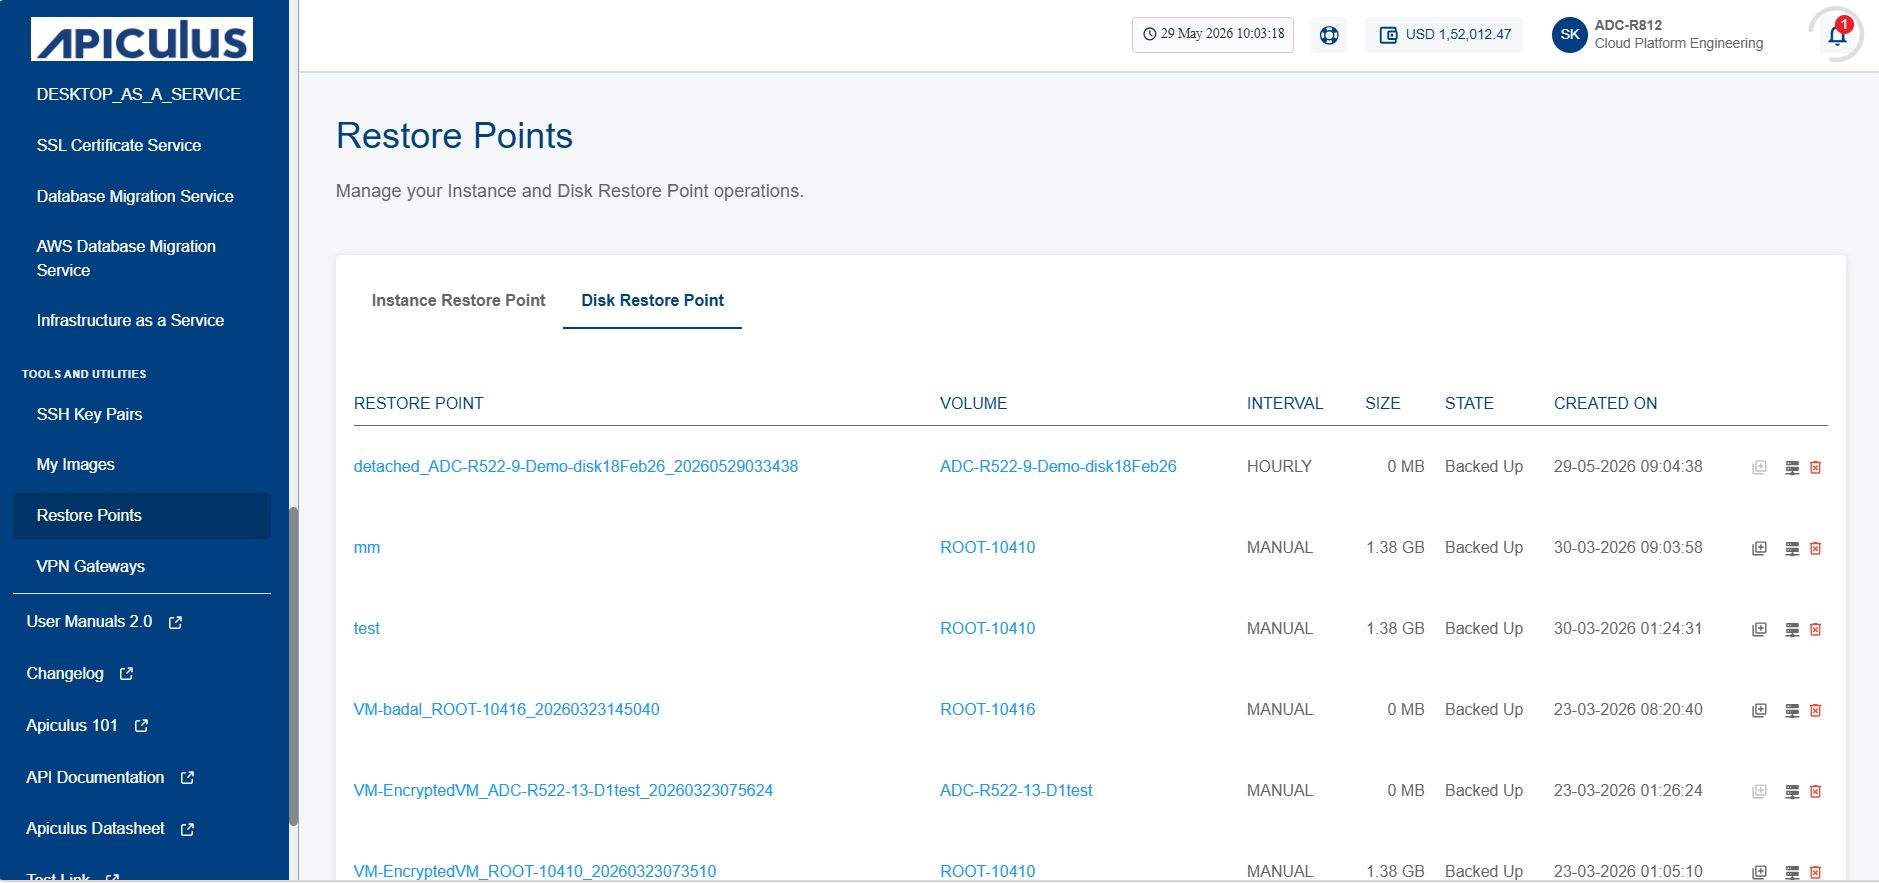Viewport: 1879px width, 883px height.
Task: Open volume ADC-R522-13-D1test
Action: pos(1016,790)
